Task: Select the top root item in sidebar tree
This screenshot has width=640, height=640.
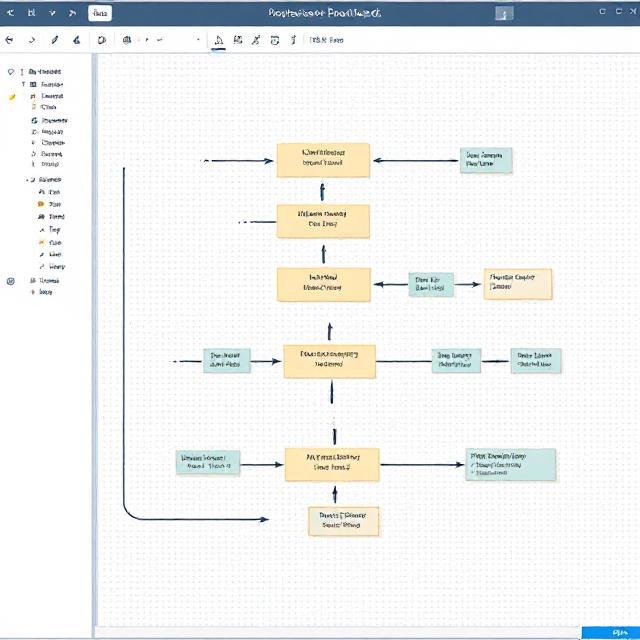Action: pos(45,72)
